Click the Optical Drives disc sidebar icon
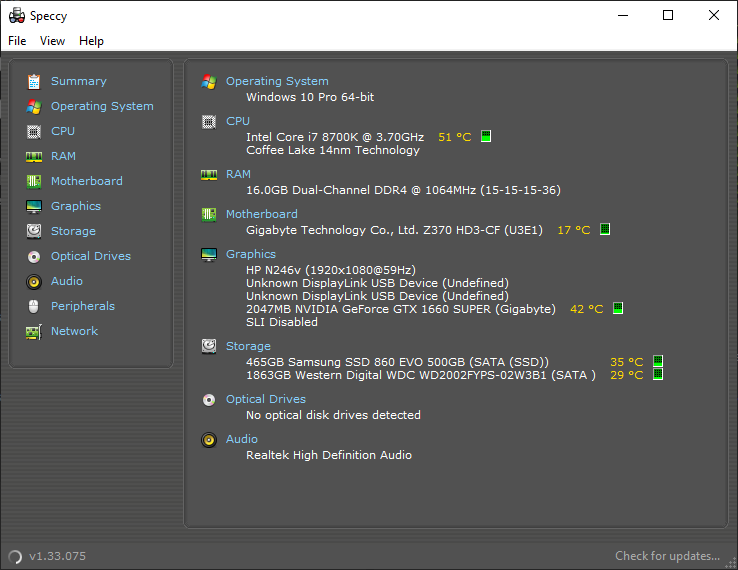Screen dimensions: 738x570 click(34, 257)
